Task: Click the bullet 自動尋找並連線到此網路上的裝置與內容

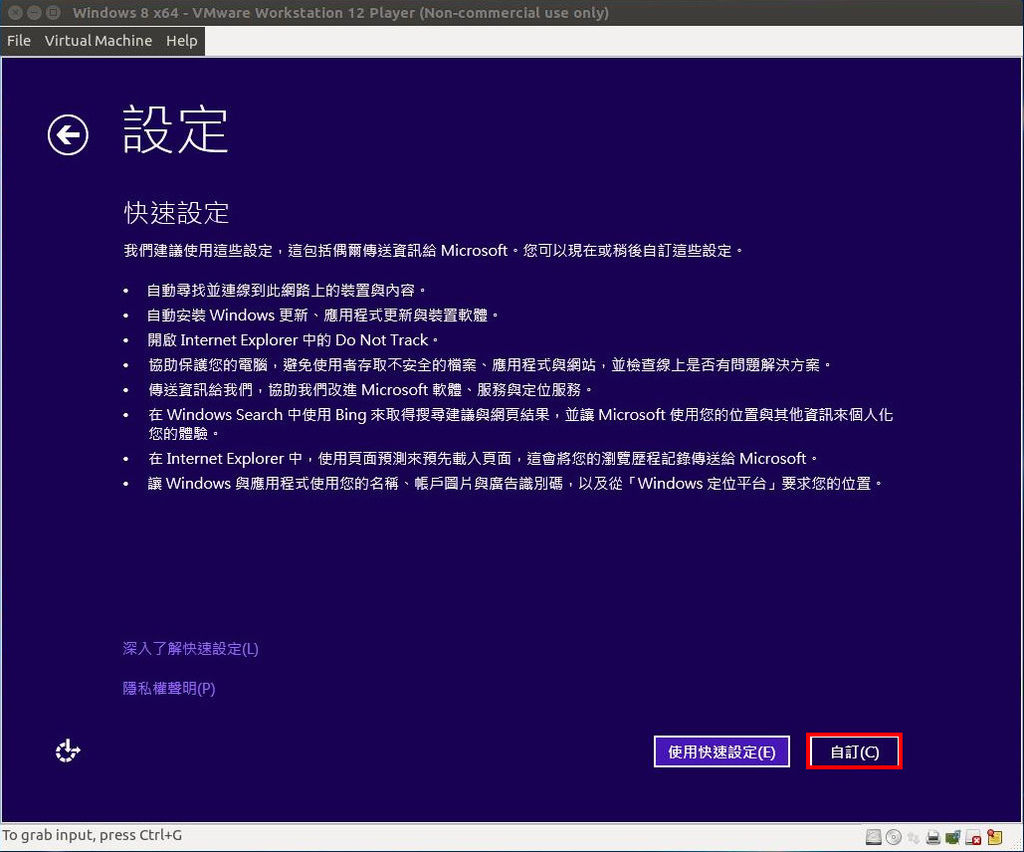Action: (x=287, y=291)
